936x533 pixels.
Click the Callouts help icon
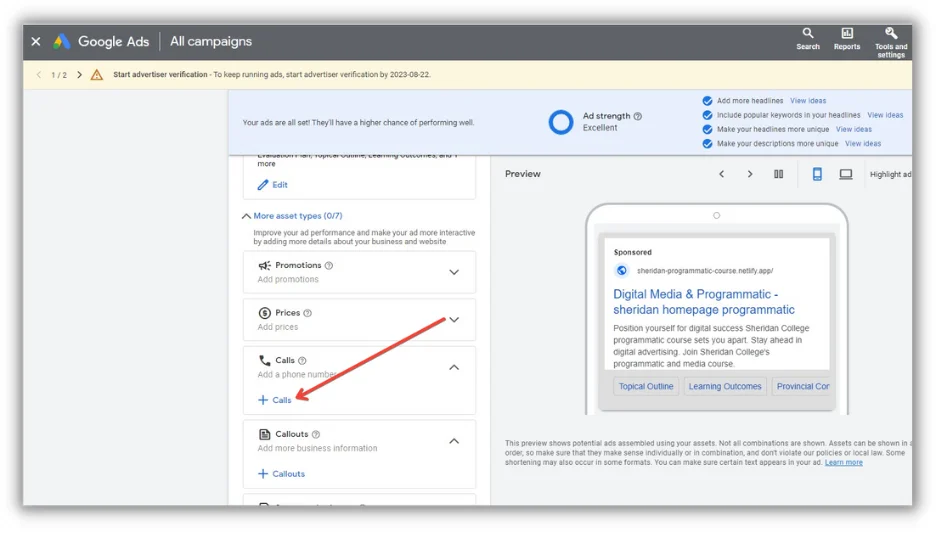[x=316, y=435]
